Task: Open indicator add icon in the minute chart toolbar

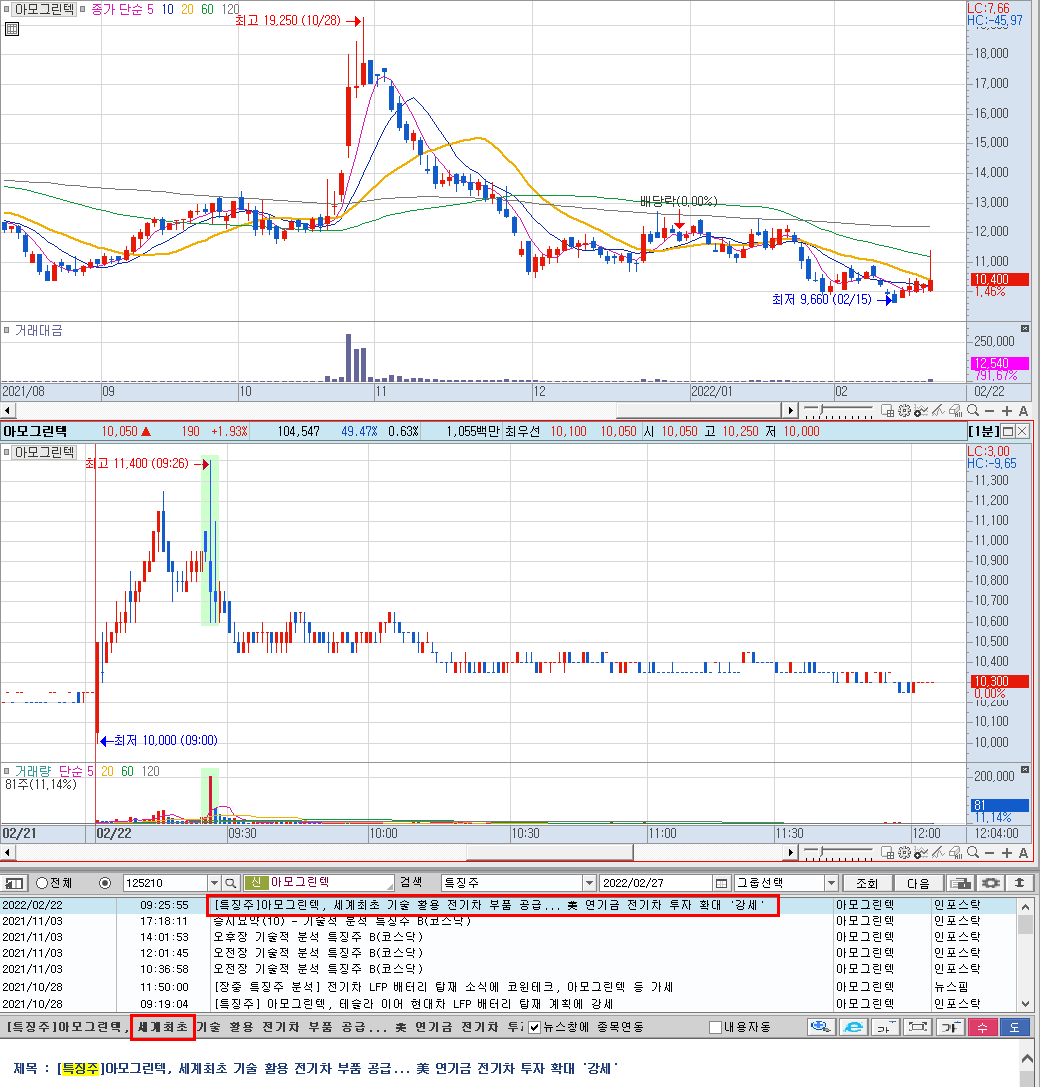Action: (x=921, y=852)
